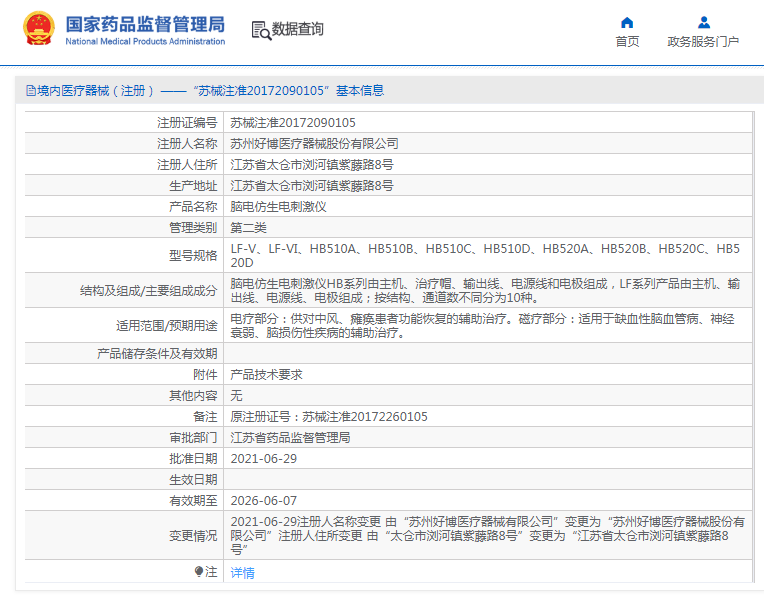Click the lightbulb icon next to 注
Image resolution: width=764 pixels, height=597 pixels.
[199, 571]
